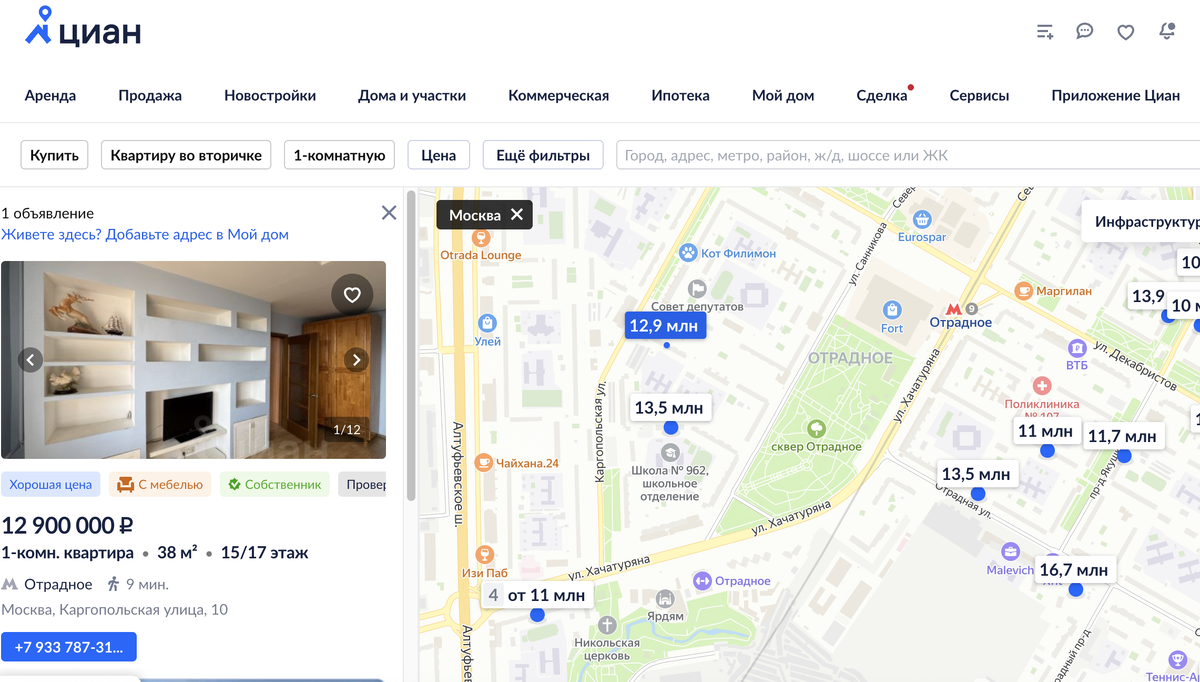Screen dimensions: 1200x682
Task: Click Otrada Lounge cafe icon on map
Action: tap(481, 237)
